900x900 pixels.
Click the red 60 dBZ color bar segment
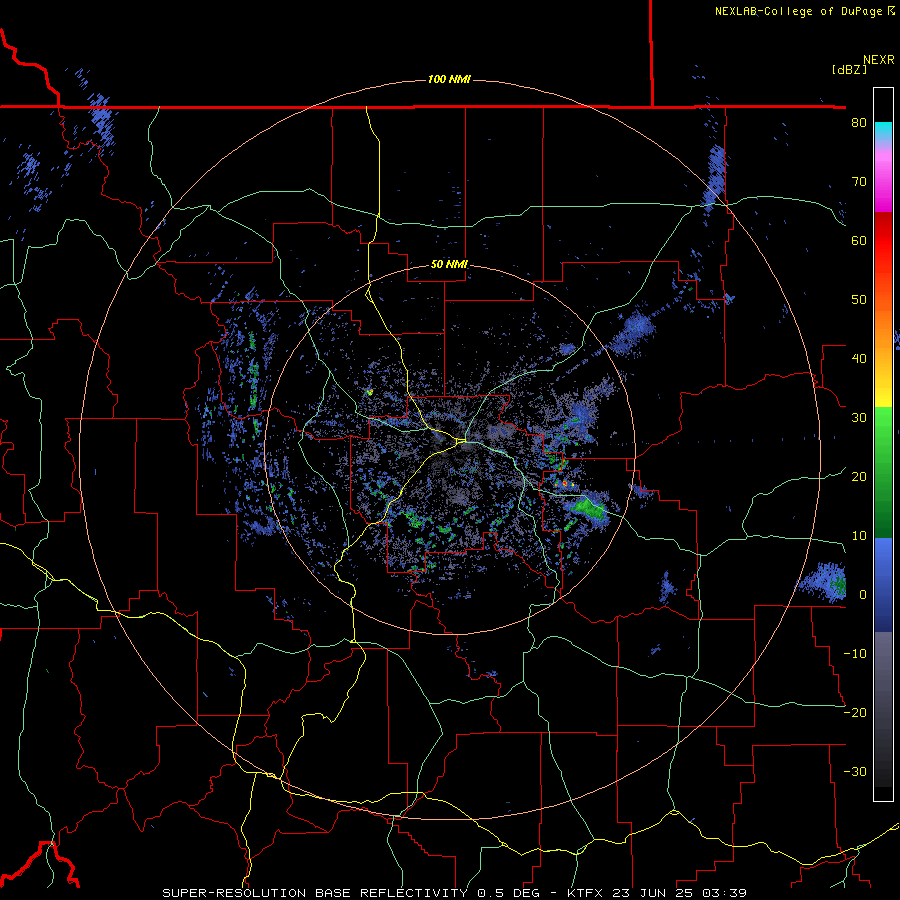pos(883,241)
